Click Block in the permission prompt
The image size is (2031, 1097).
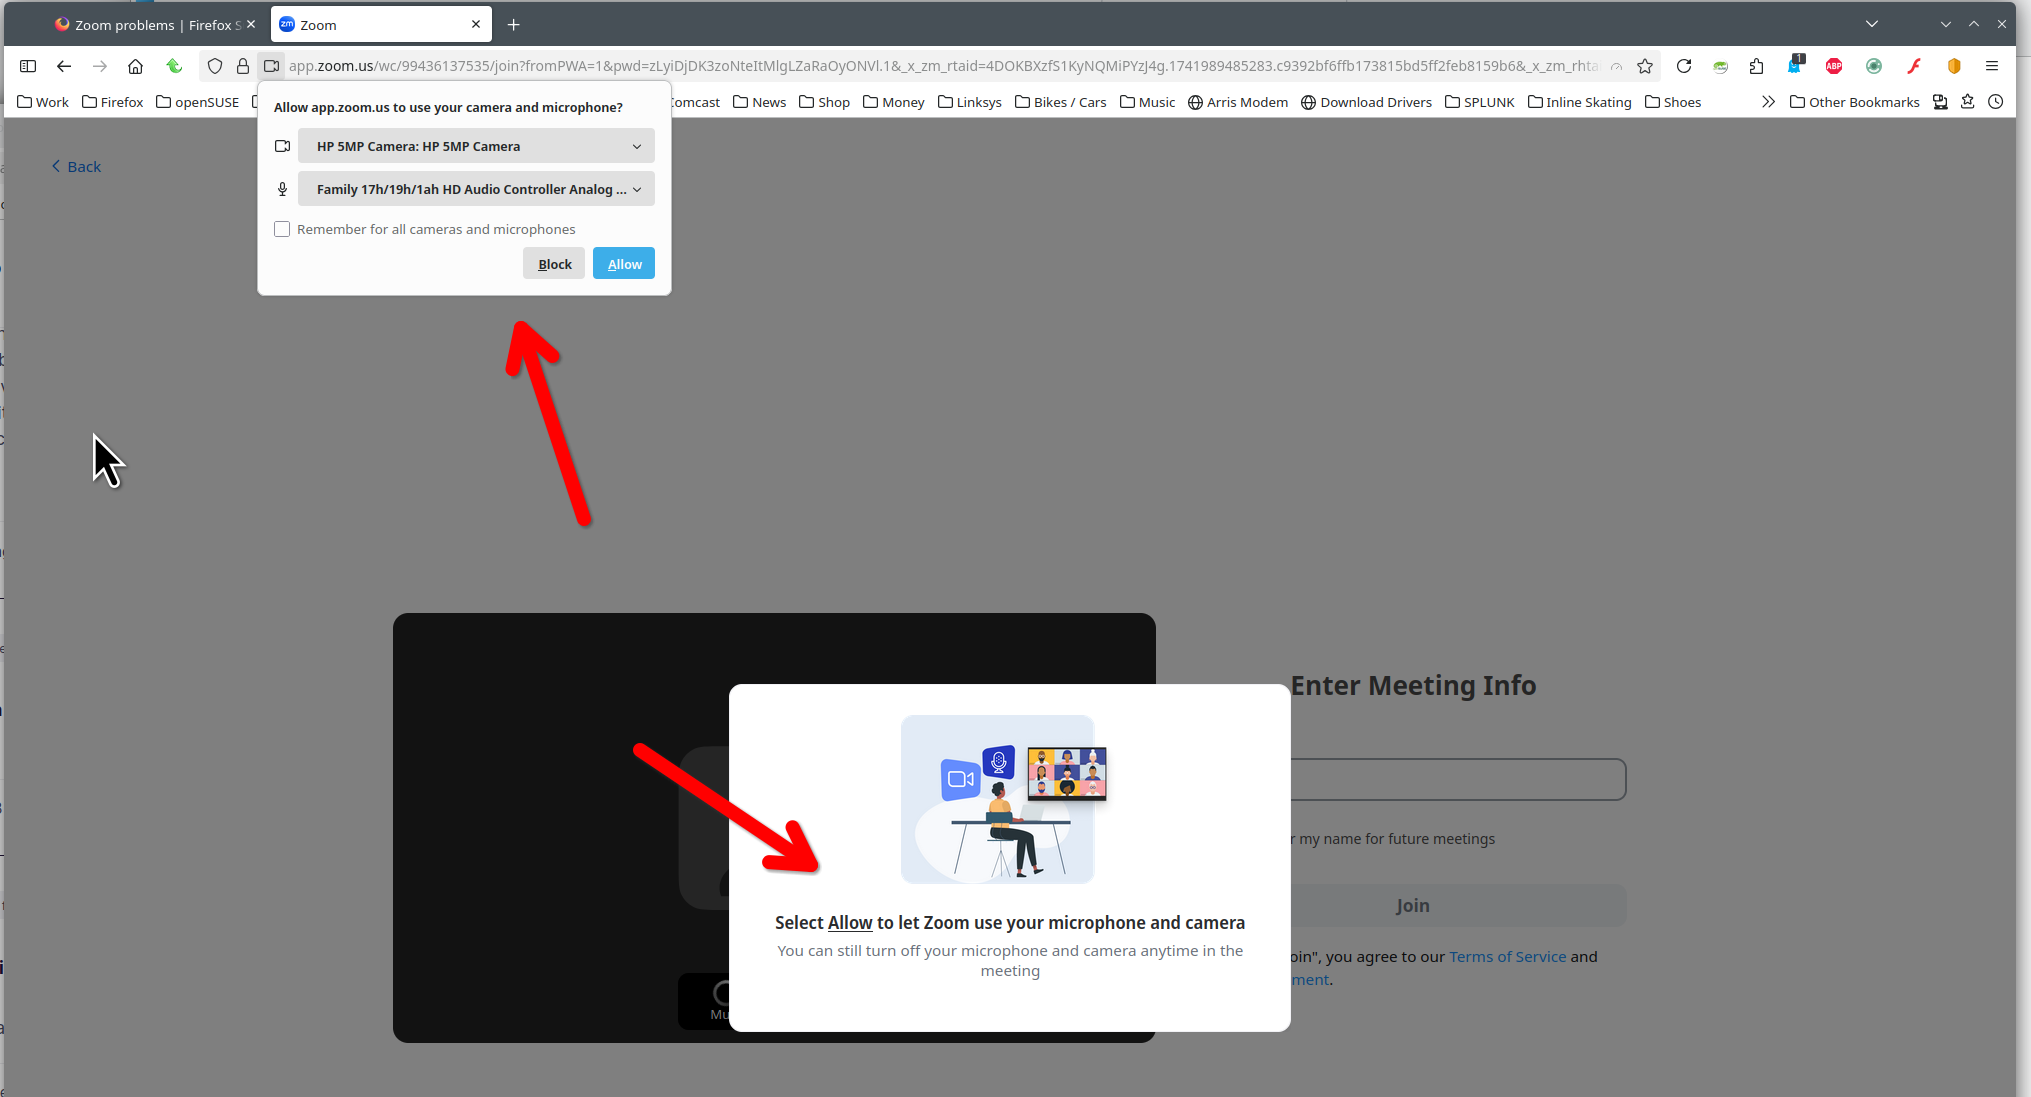(x=554, y=264)
